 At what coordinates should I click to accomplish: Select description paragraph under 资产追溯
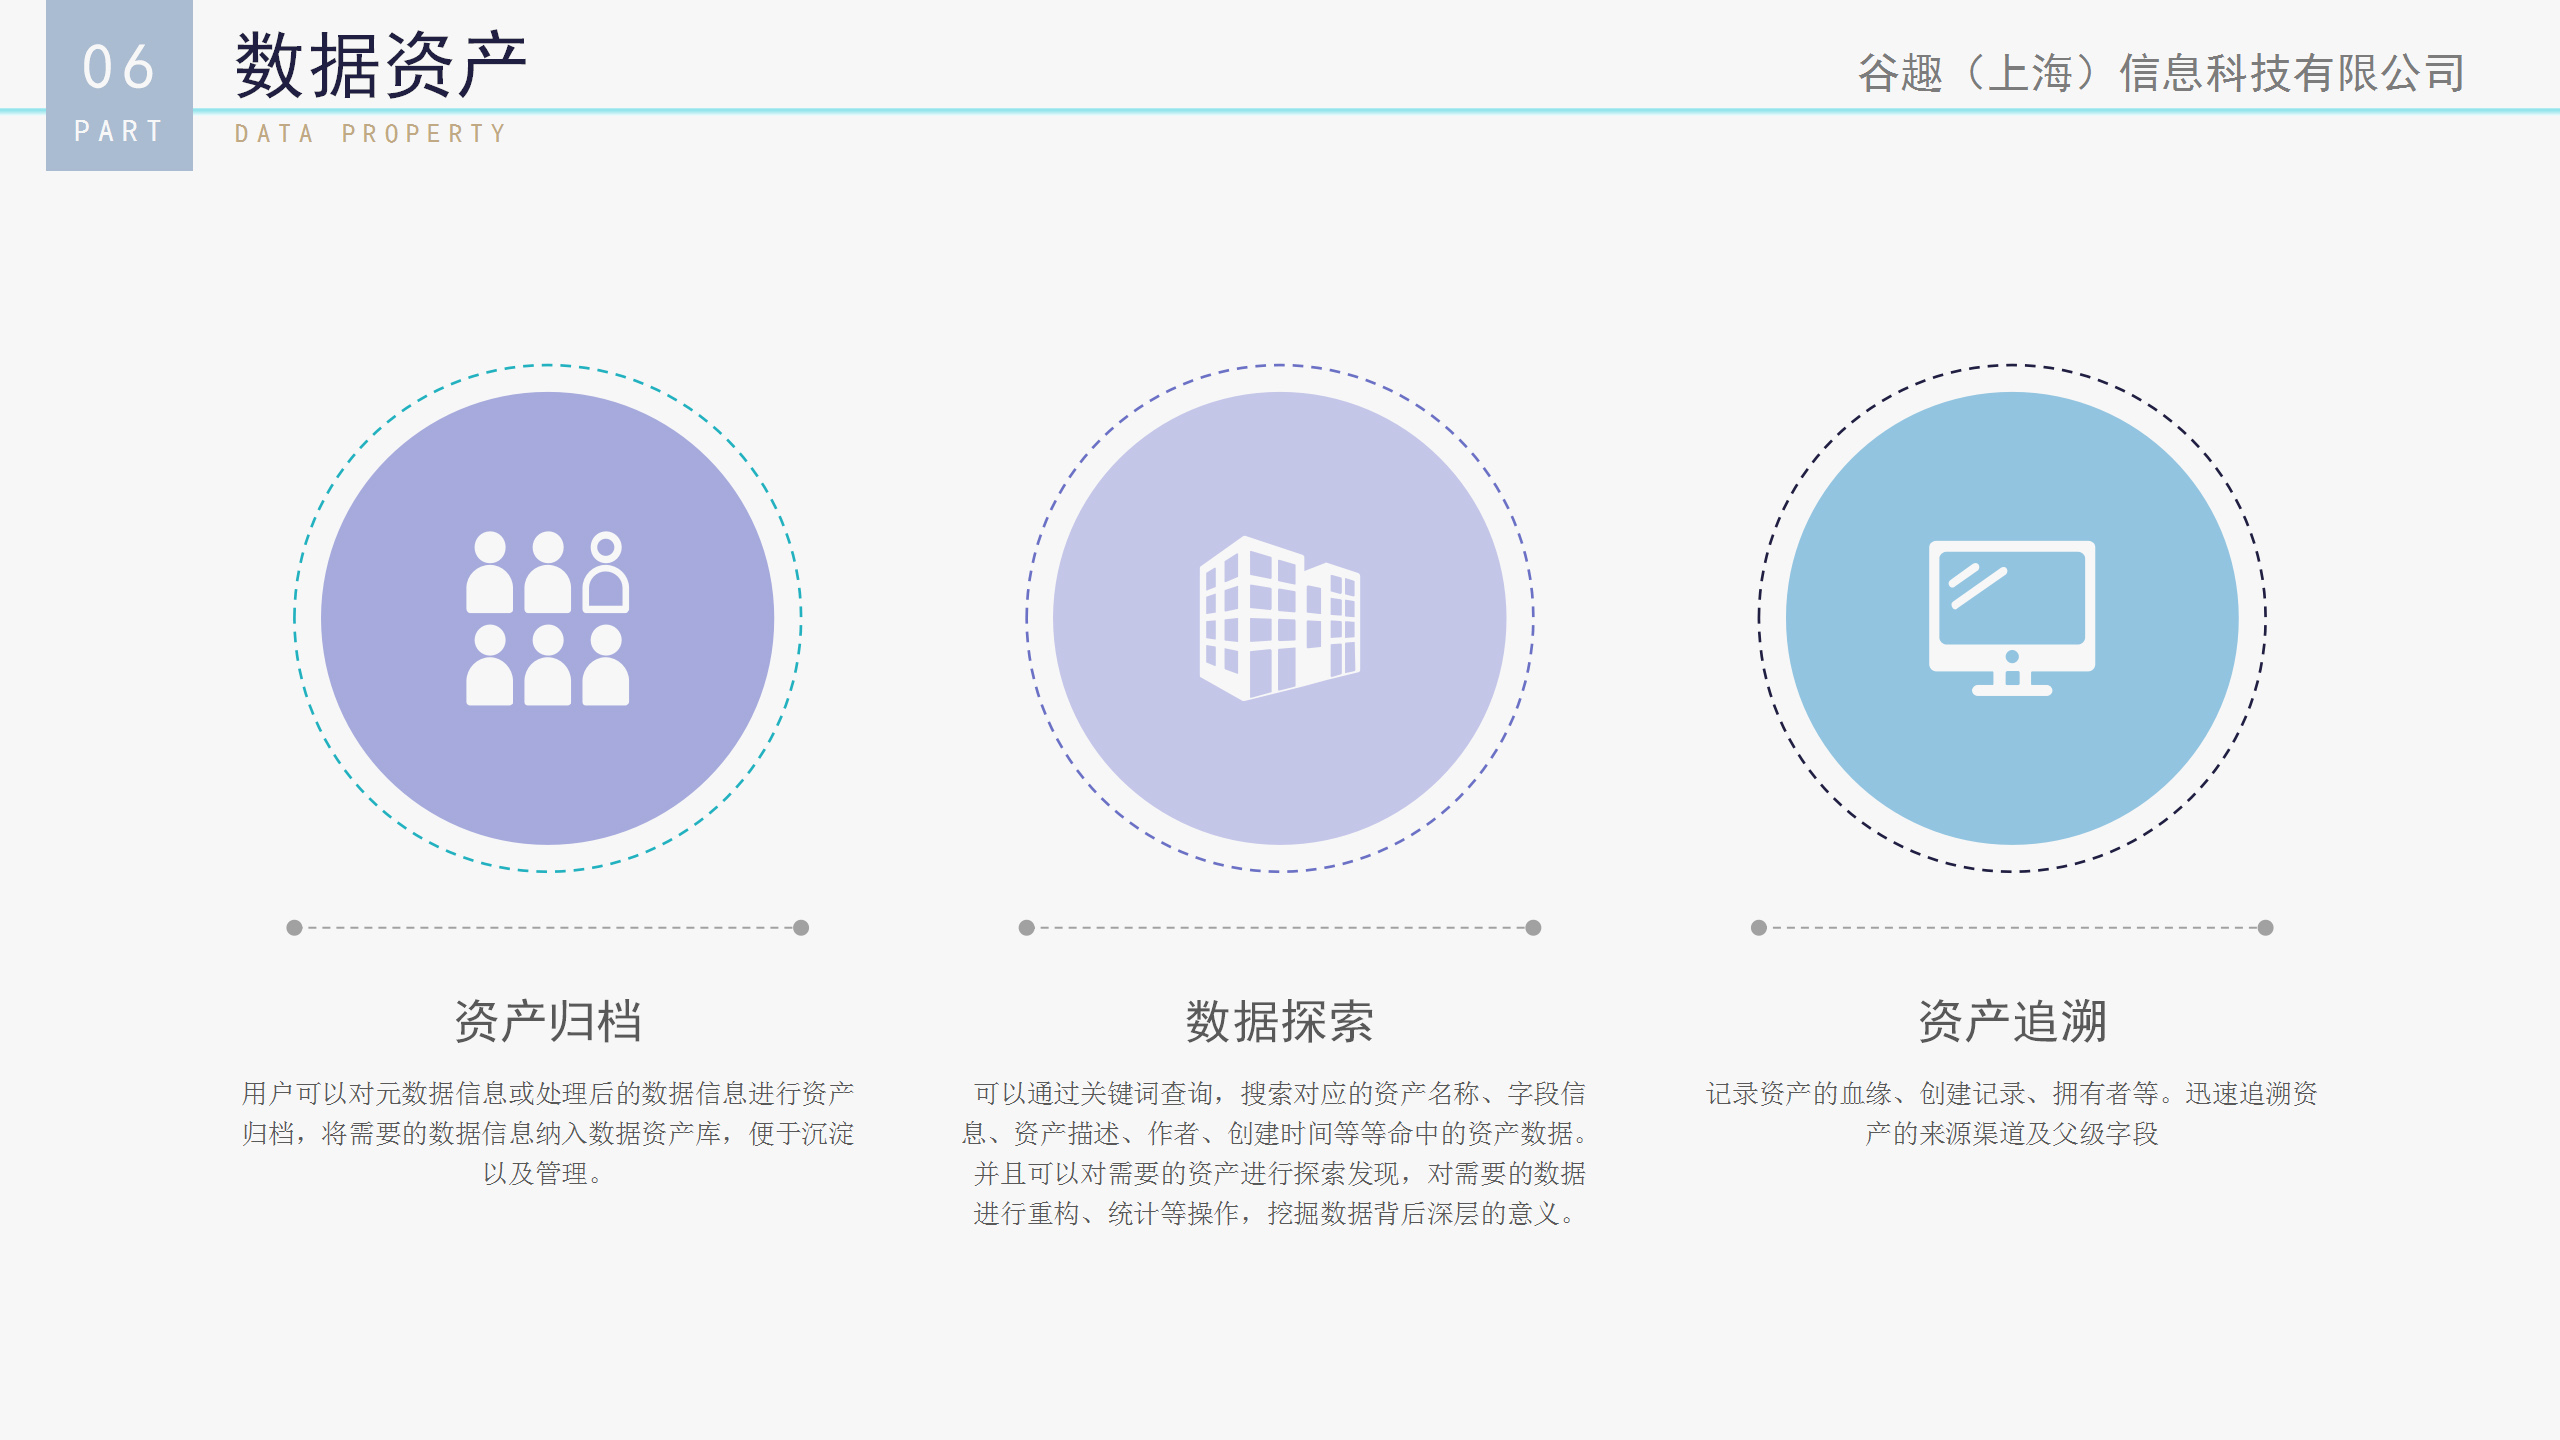(2011, 1113)
